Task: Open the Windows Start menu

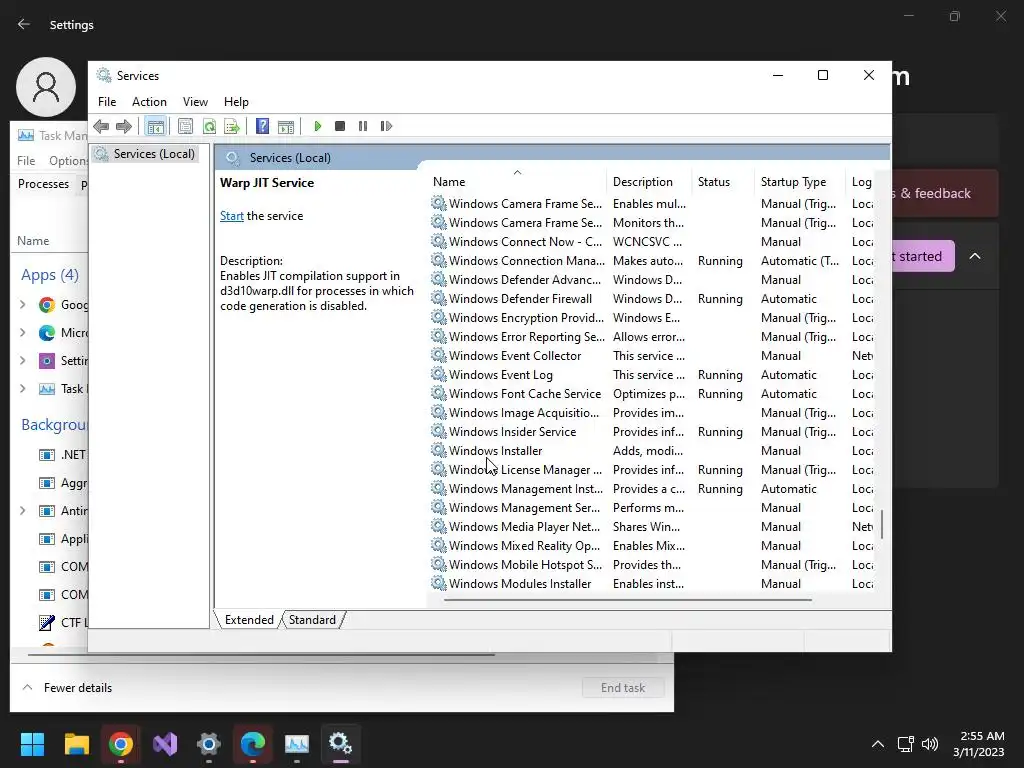Action: coord(32,744)
